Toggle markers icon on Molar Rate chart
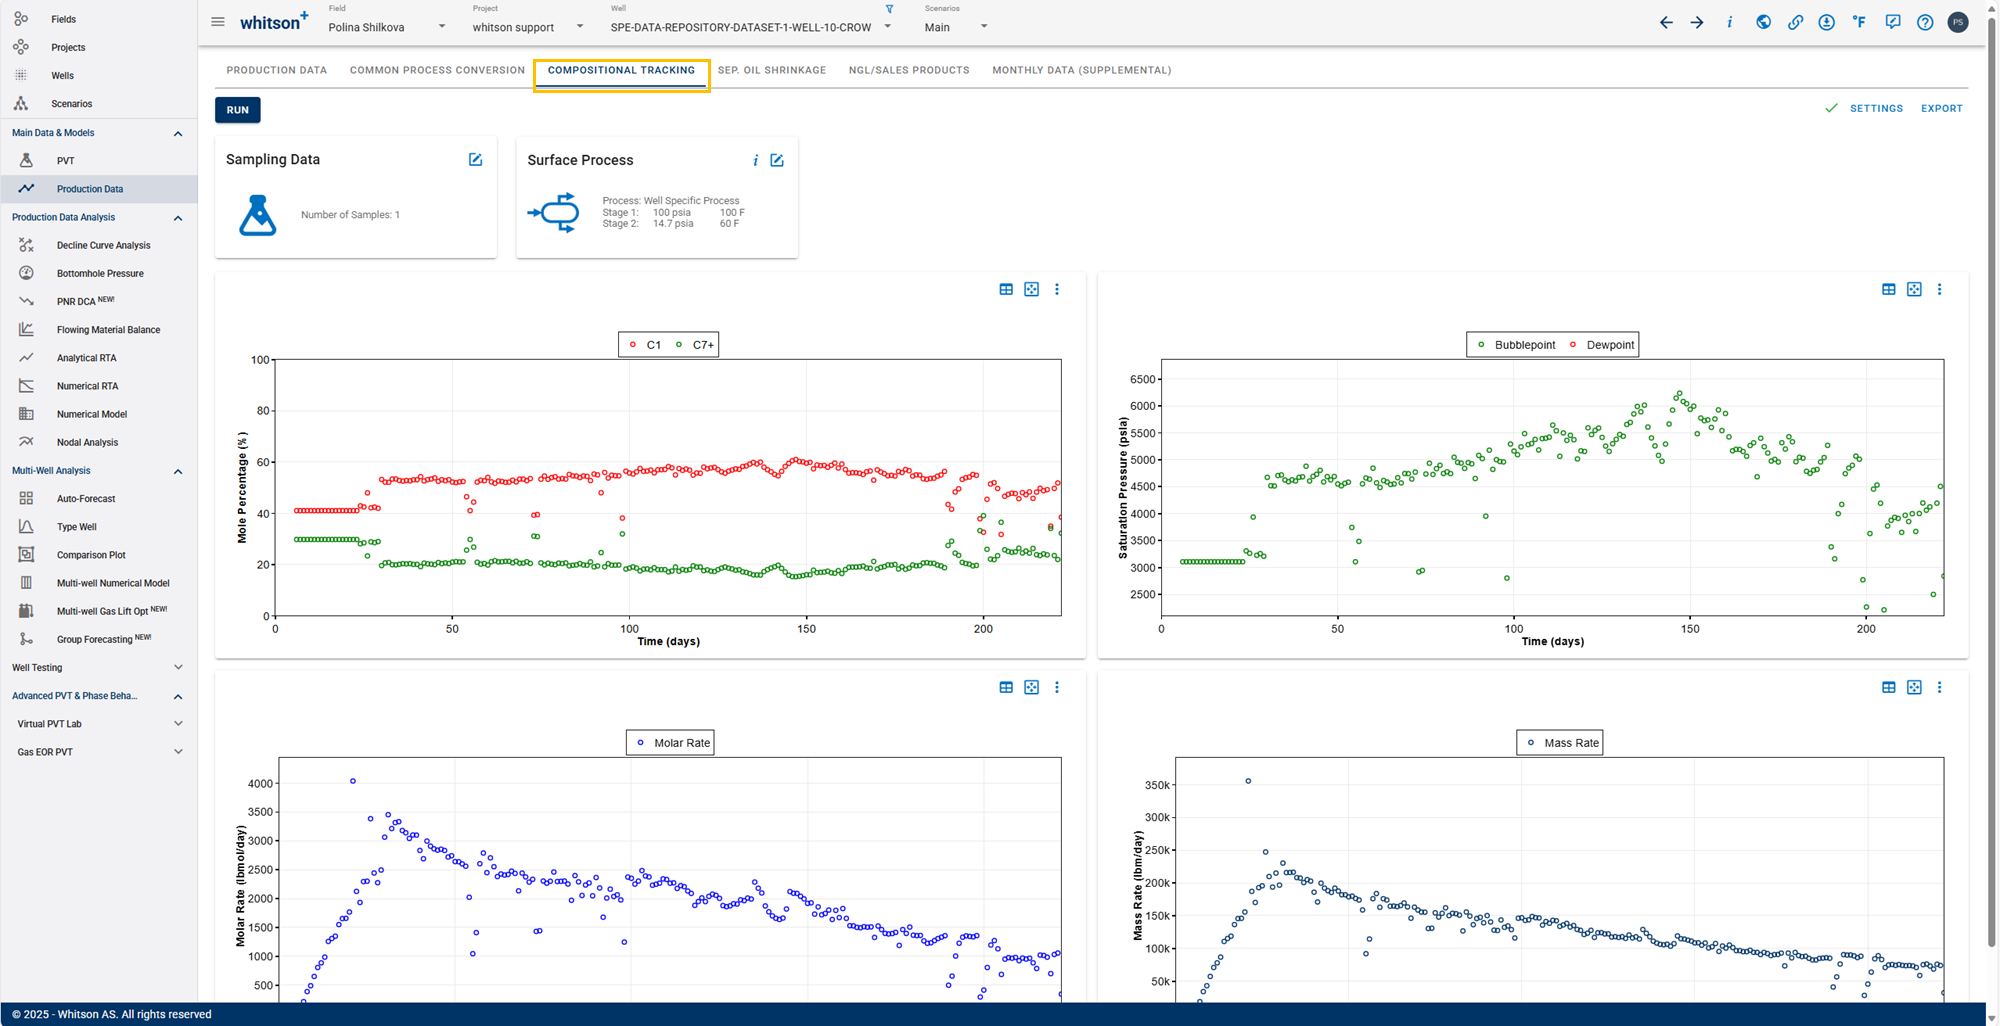2000x1026 pixels. [x=1031, y=687]
